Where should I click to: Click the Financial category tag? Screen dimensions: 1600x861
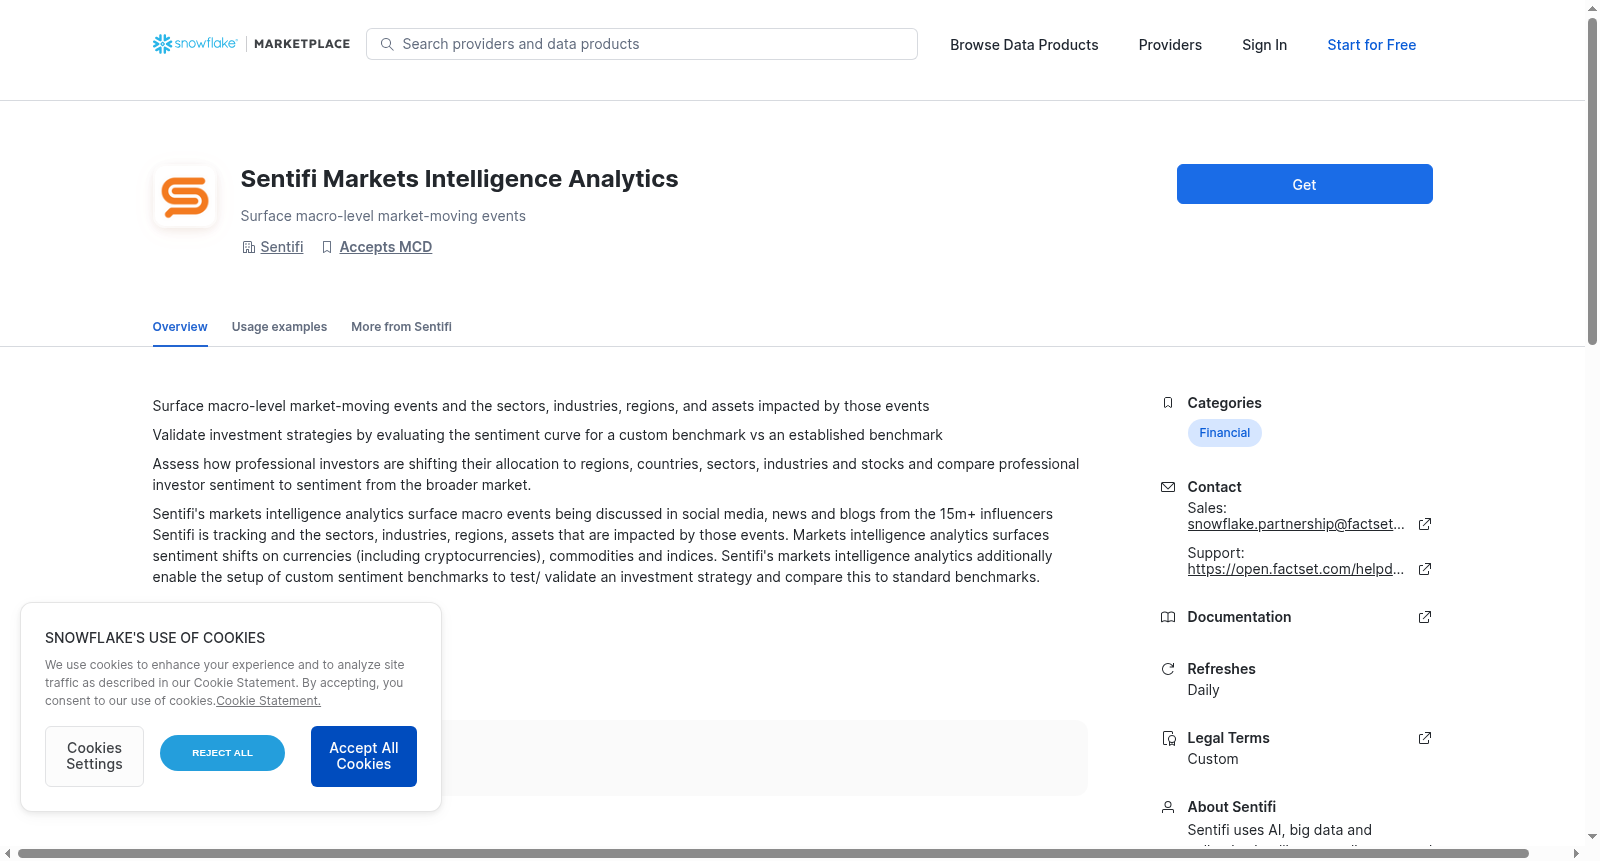pos(1224,433)
